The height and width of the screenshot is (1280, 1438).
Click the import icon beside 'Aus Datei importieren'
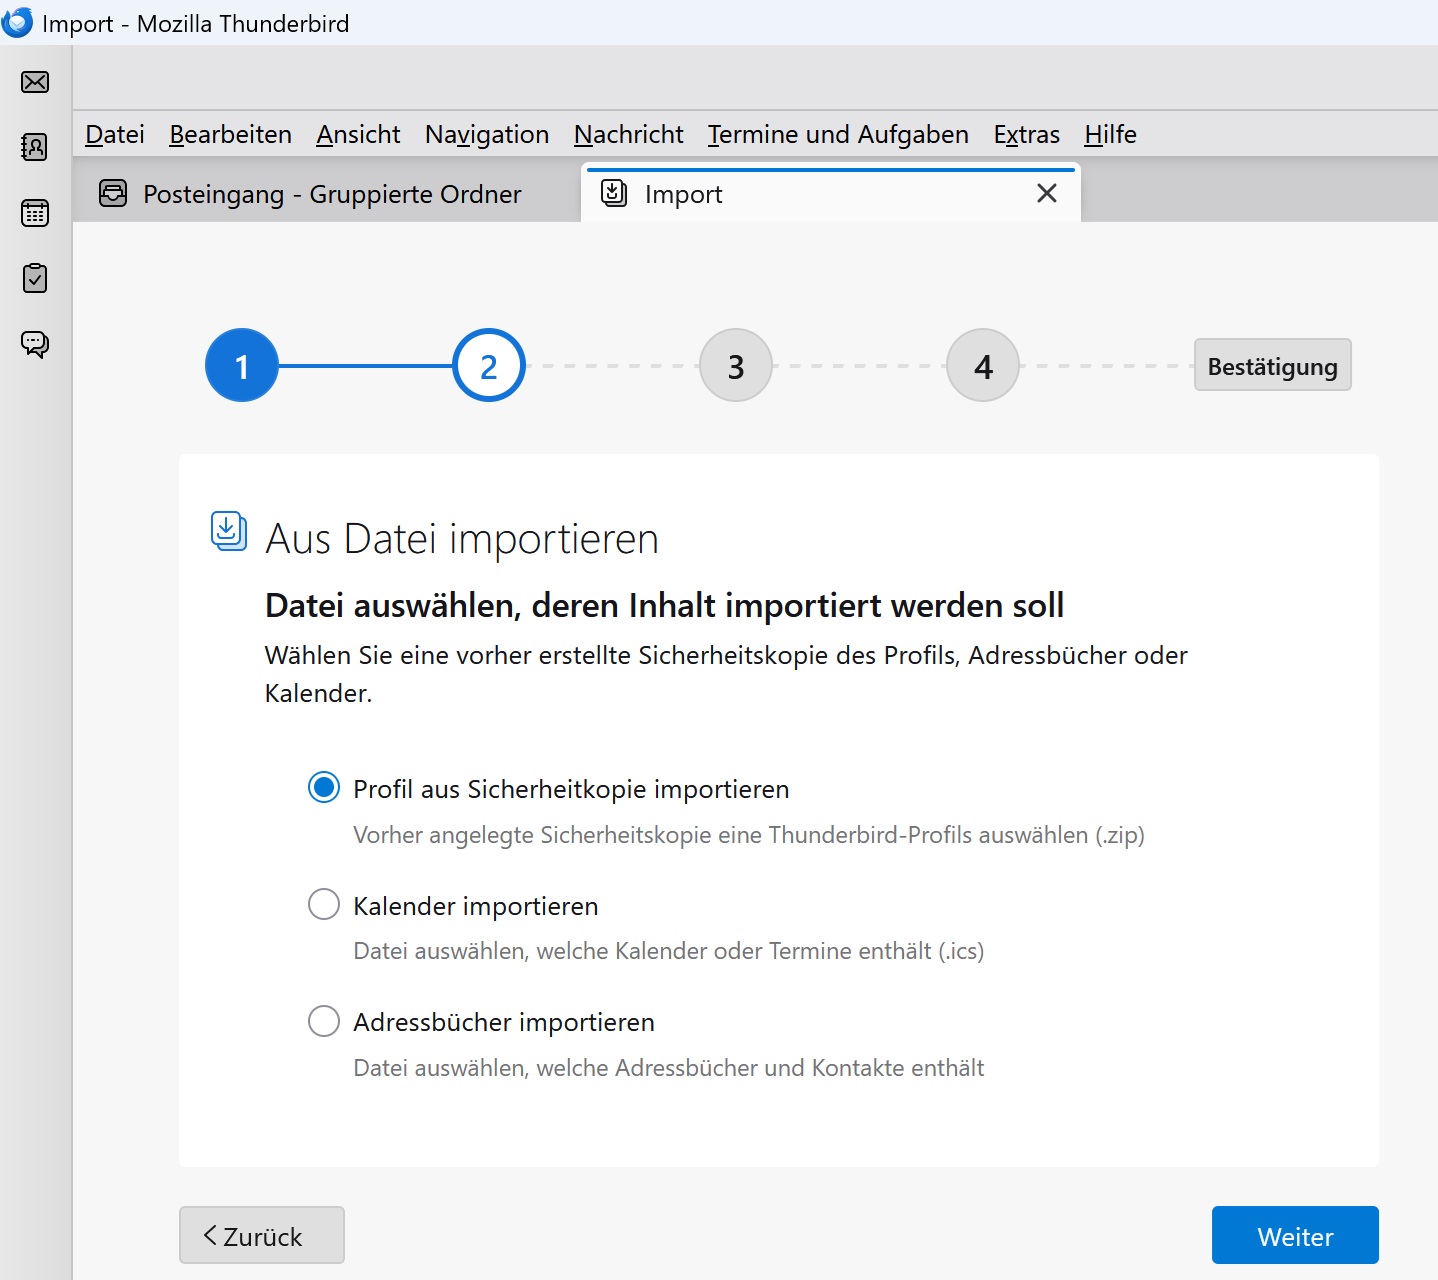tap(228, 531)
